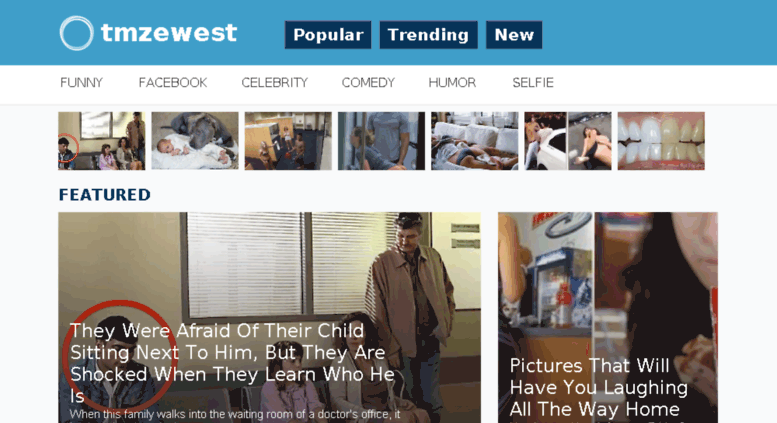Open the Trending section
The width and height of the screenshot is (777, 423).
click(x=429, y=35)
